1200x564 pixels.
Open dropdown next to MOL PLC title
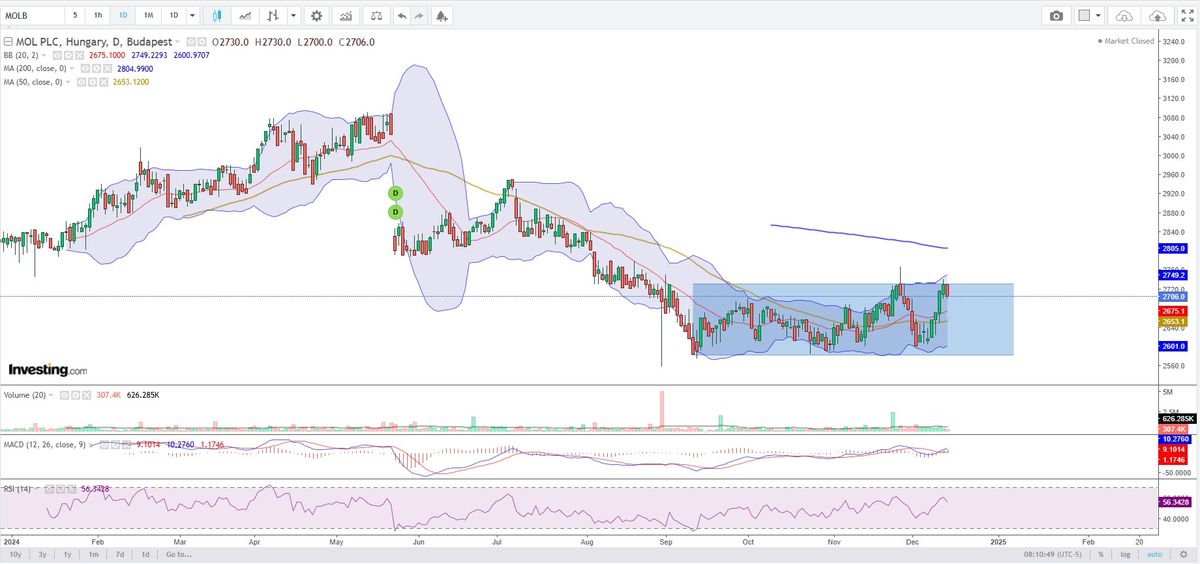(177, 42)
